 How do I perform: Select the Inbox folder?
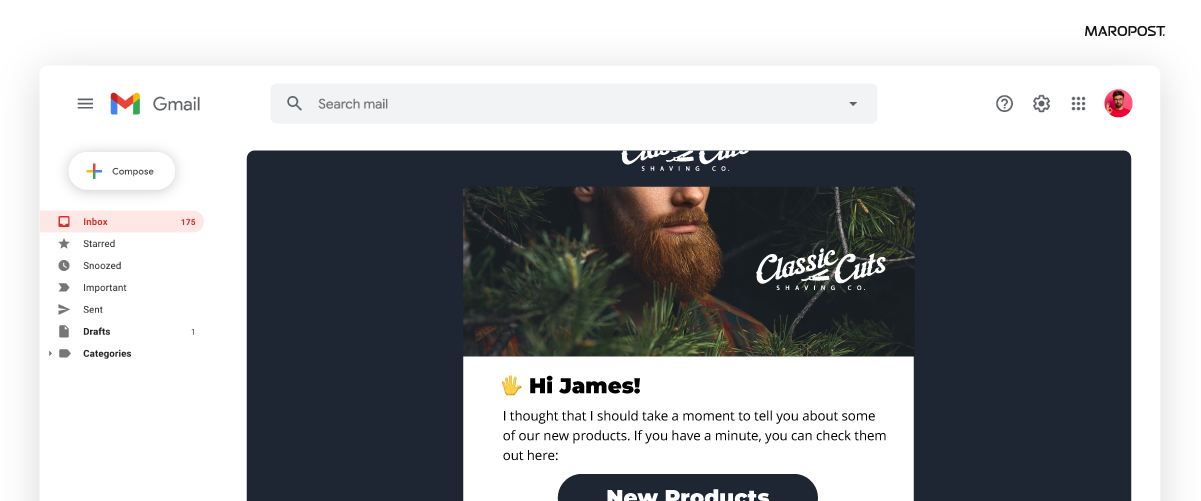pyautogui.click(x=122, y=222)
